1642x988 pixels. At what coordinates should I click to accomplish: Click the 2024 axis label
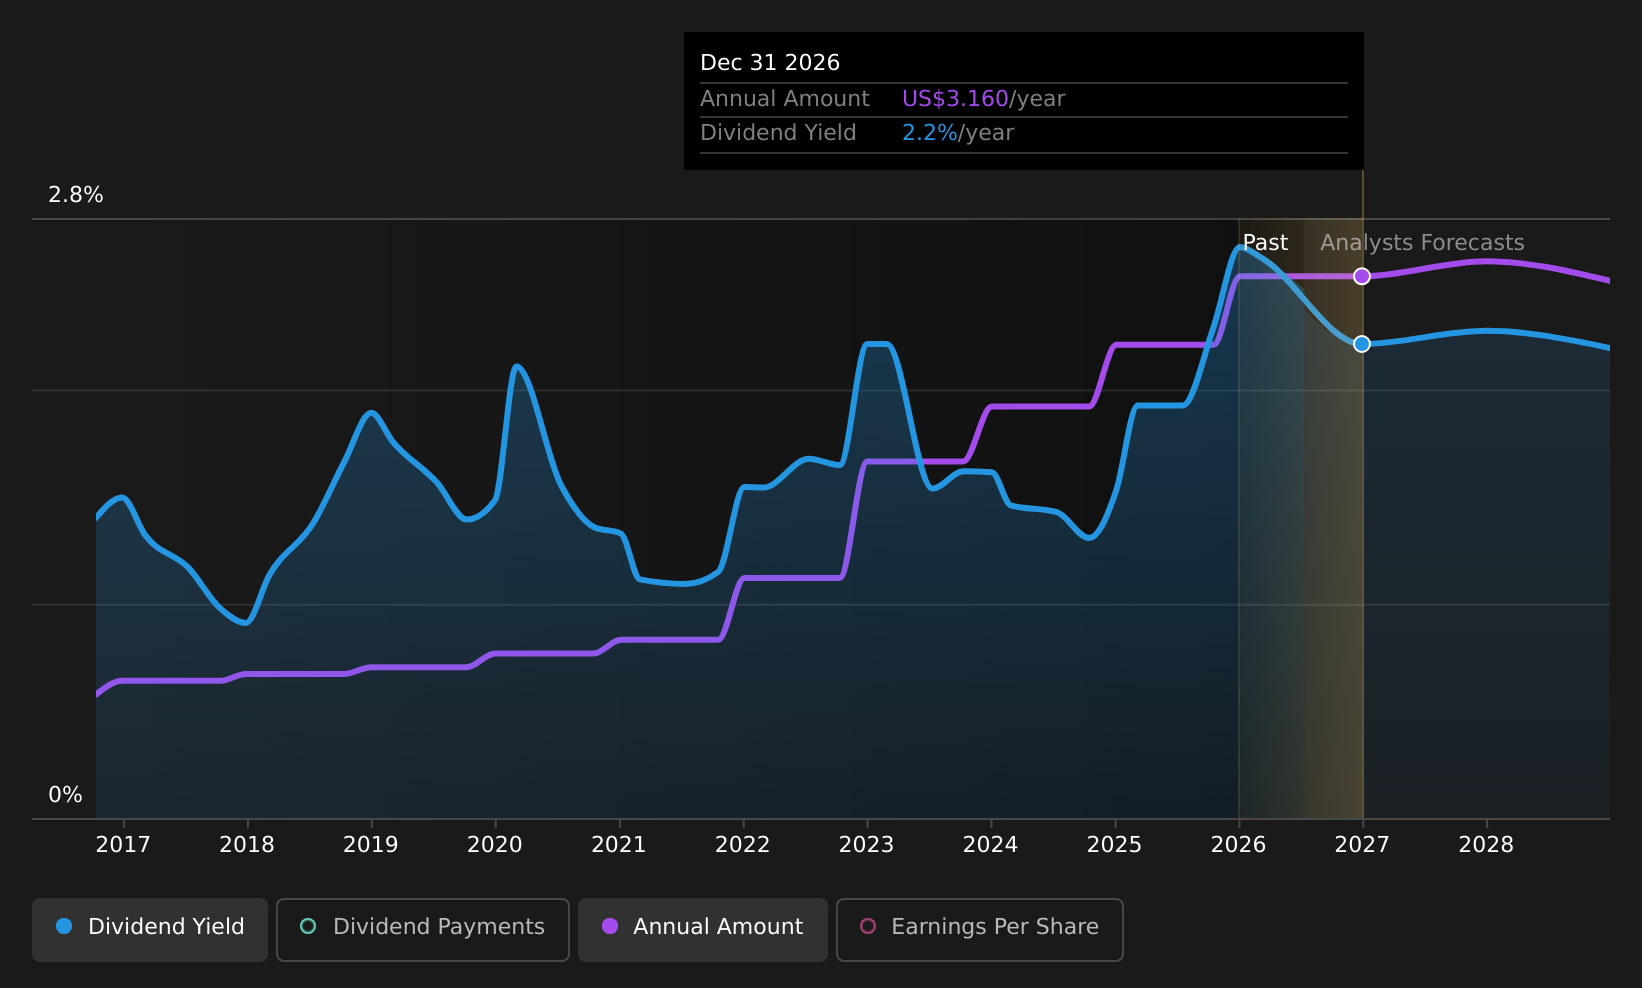click(991, 845)
